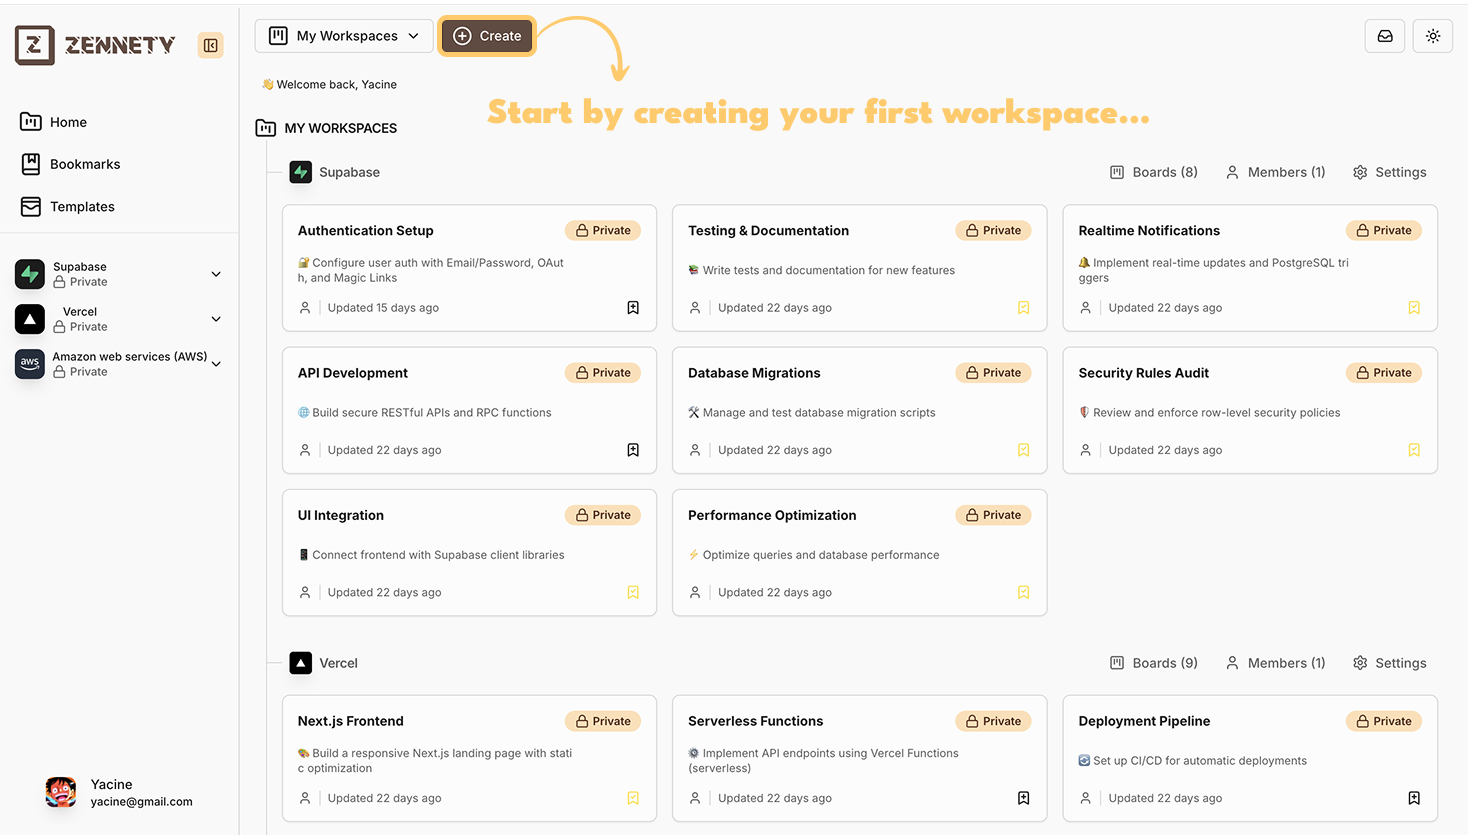Expand Amazon web services workspace in sidebar
Viewport: 1468px width, 835px height.
pyautogui.click(x=216, y=364)
